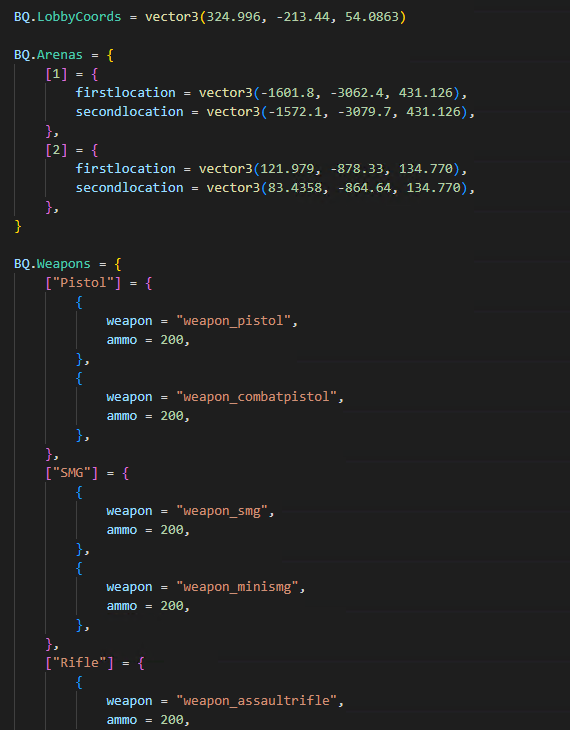Click secondlocation in arena 2
Image resolution: width=570 pixels, height=730 pixels.
pos(129,188)
